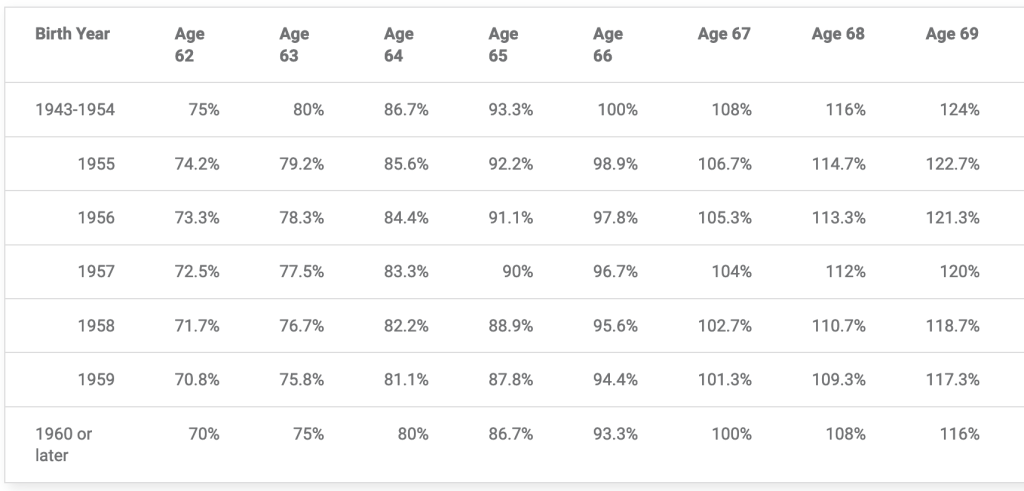Click the 113.3% cell in 1956 row
Image resolution: width=1024 pixels, height=491 pixels.
[x=839, y=218]
